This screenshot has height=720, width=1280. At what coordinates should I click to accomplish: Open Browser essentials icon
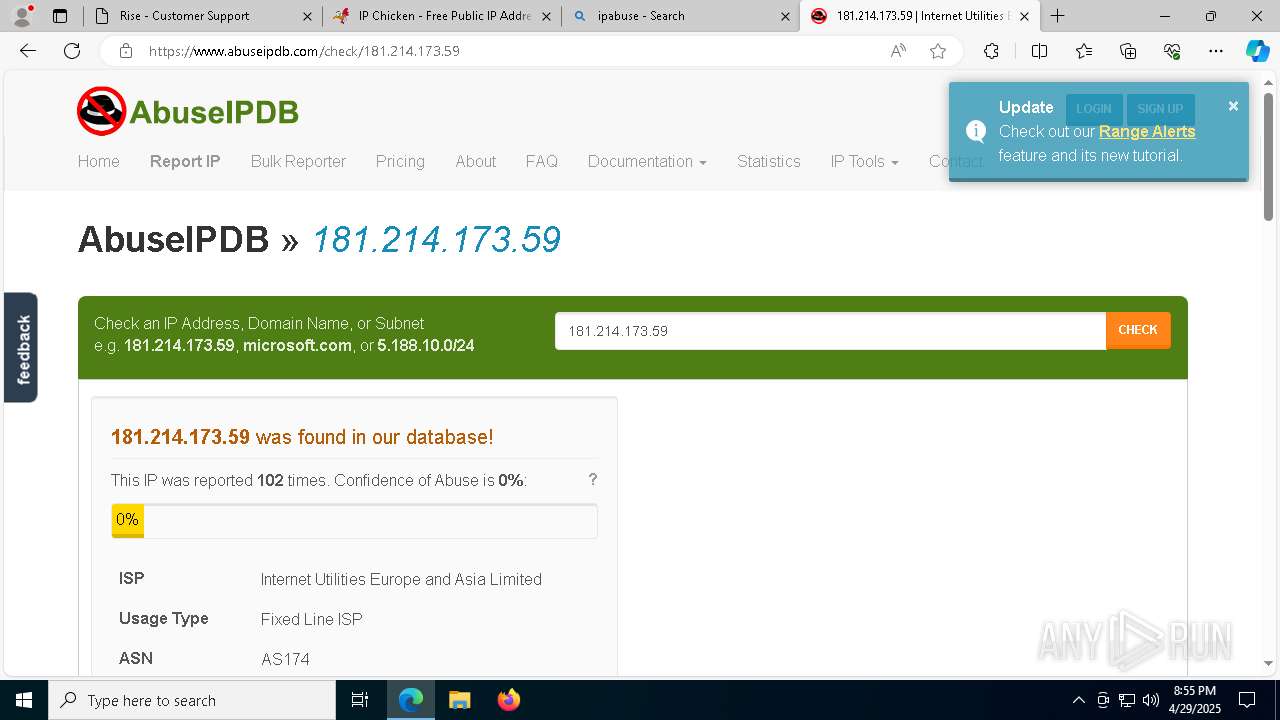point(1172,51)
